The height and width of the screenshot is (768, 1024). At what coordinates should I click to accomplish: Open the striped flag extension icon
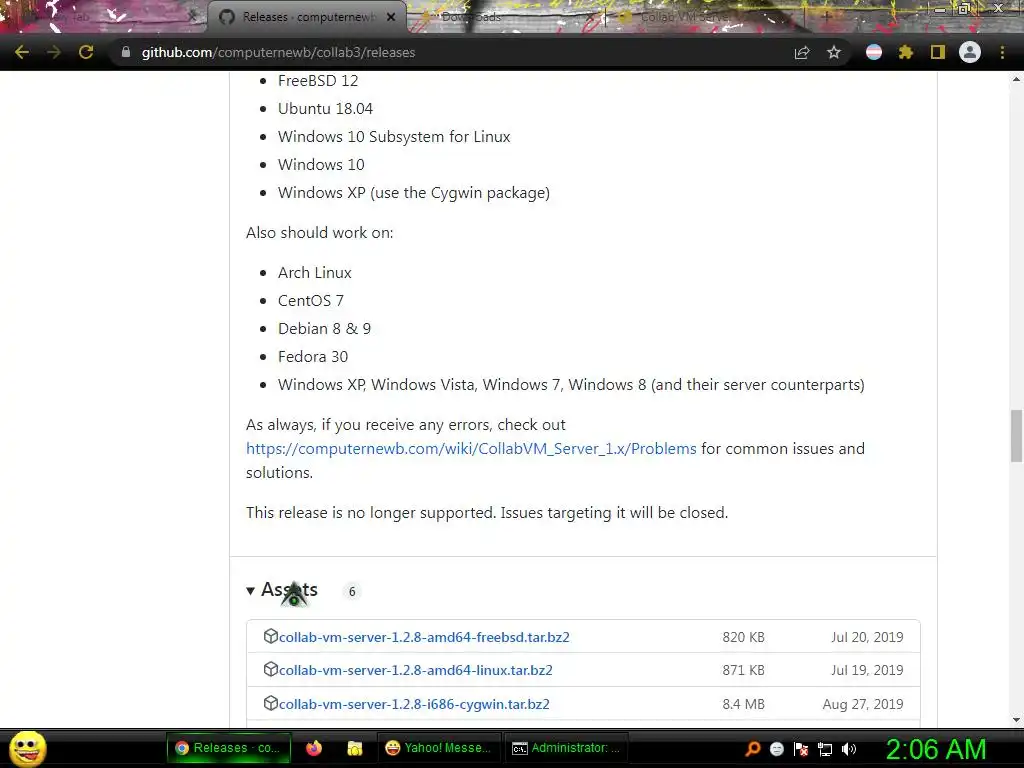(874, 52)
